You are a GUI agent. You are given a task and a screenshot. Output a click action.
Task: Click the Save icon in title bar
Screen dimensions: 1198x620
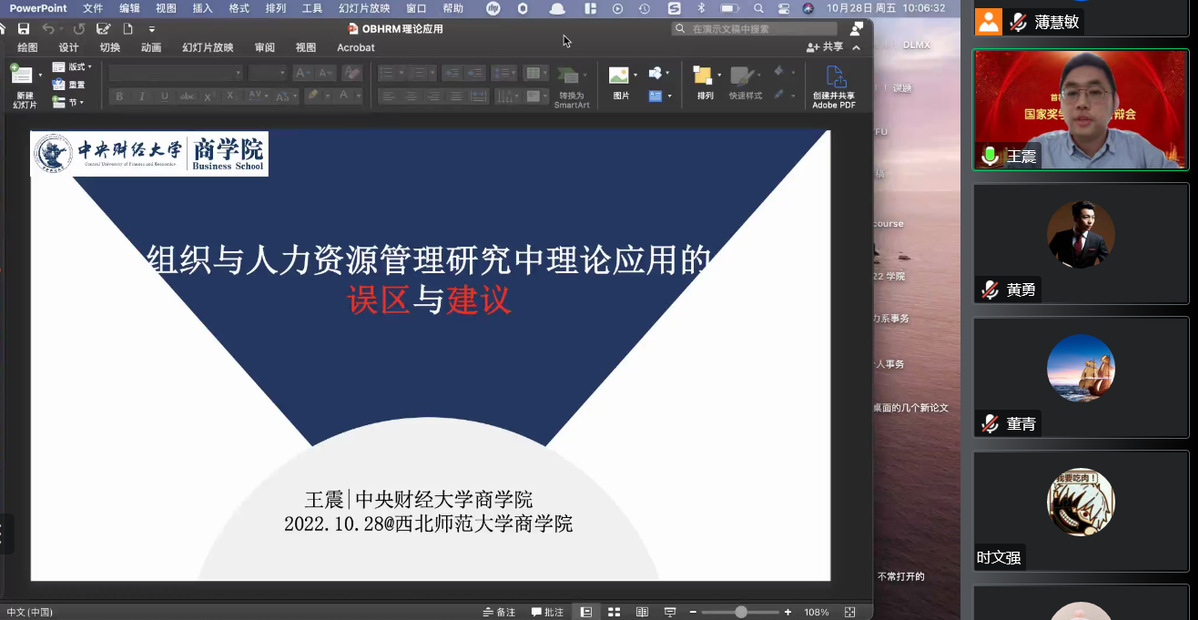pyautogui.click(x=24, y=29)
